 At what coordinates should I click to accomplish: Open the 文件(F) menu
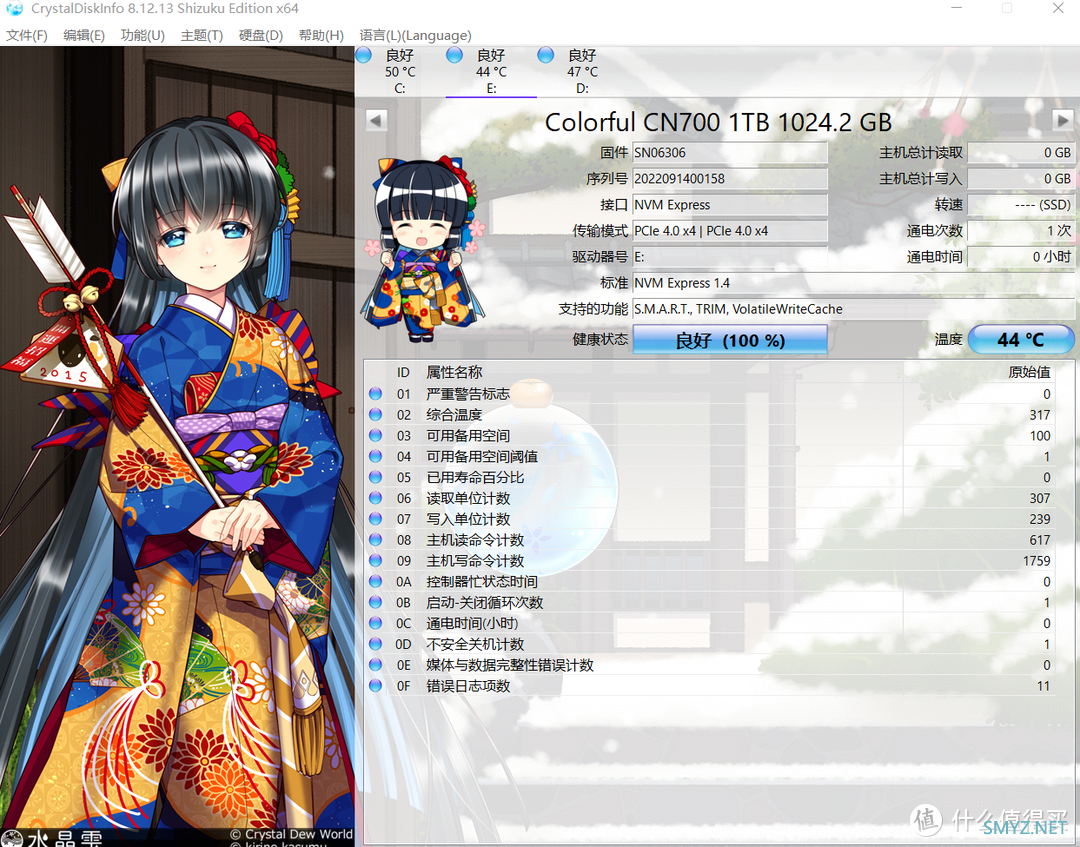click(27, 35)
